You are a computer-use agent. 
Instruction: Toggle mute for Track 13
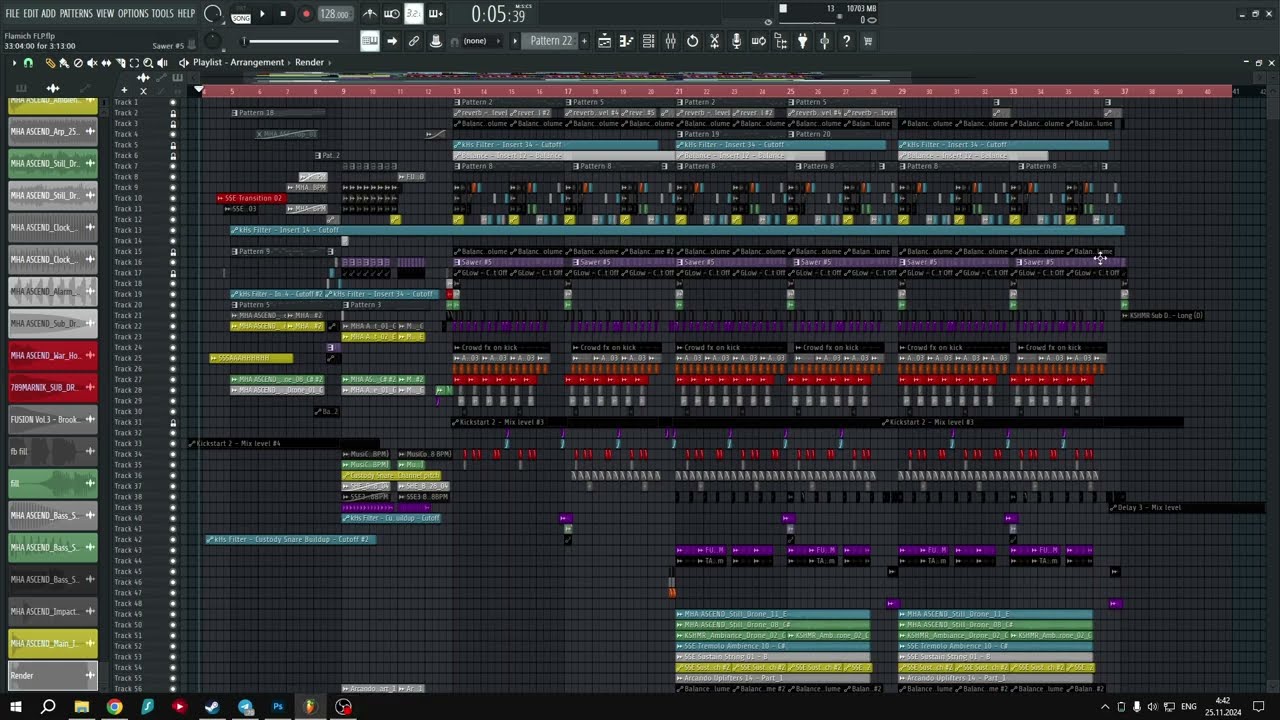[172, 230]
